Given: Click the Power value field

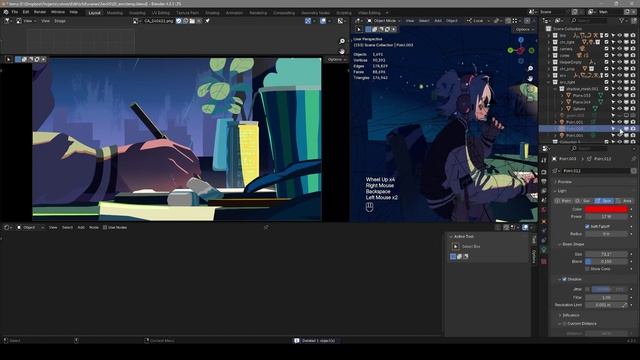Looking at the screenshot, I should [x=606, y=216].
